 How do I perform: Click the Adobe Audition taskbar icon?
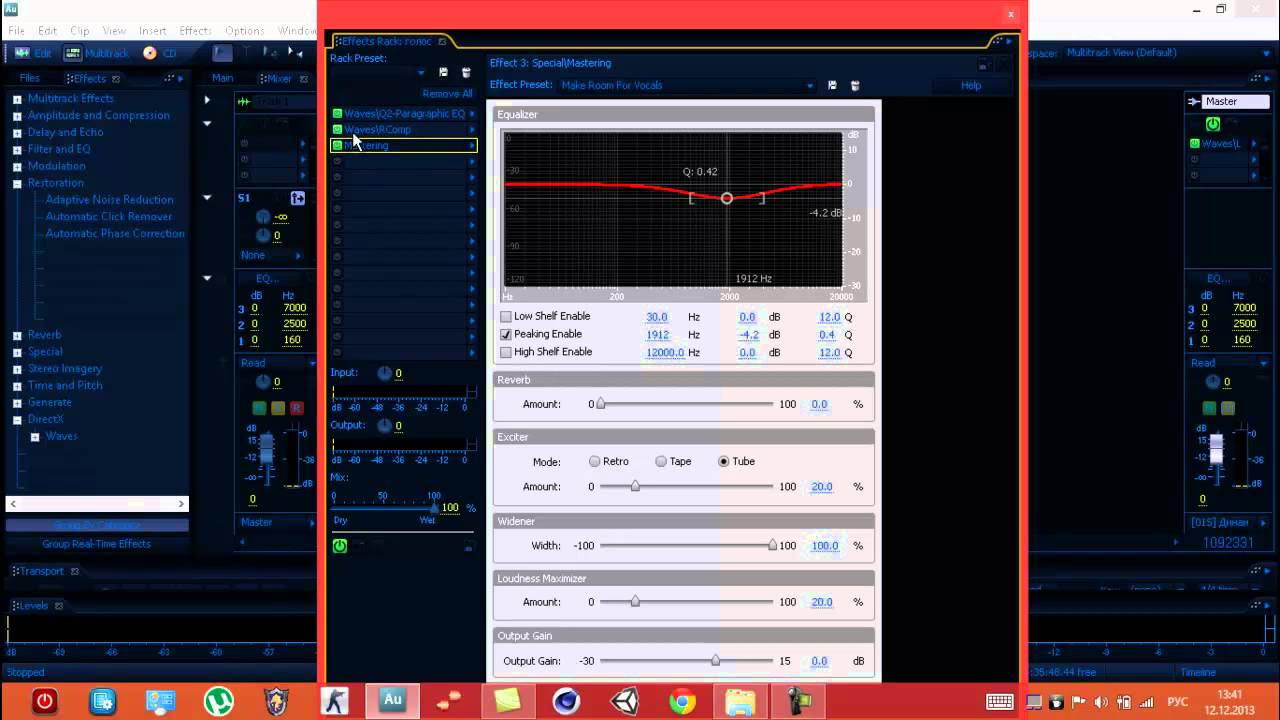pos(392,701)
